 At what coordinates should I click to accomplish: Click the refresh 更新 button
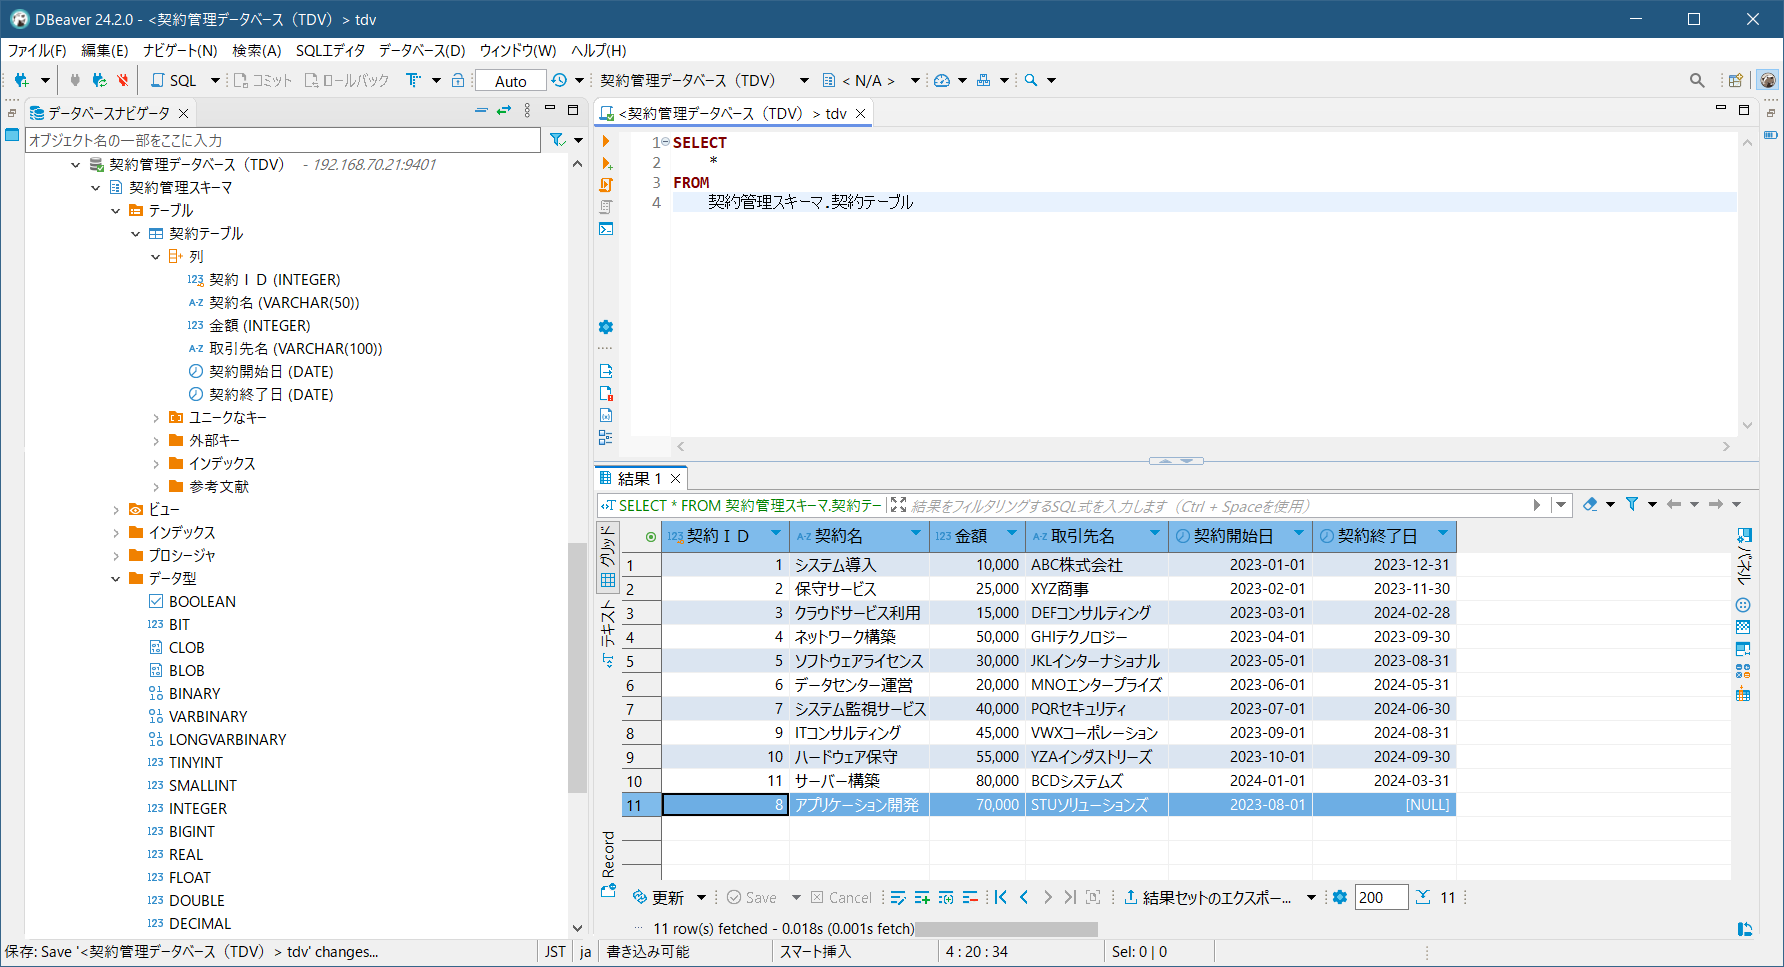pyautogui.click(x=659, y=897)
